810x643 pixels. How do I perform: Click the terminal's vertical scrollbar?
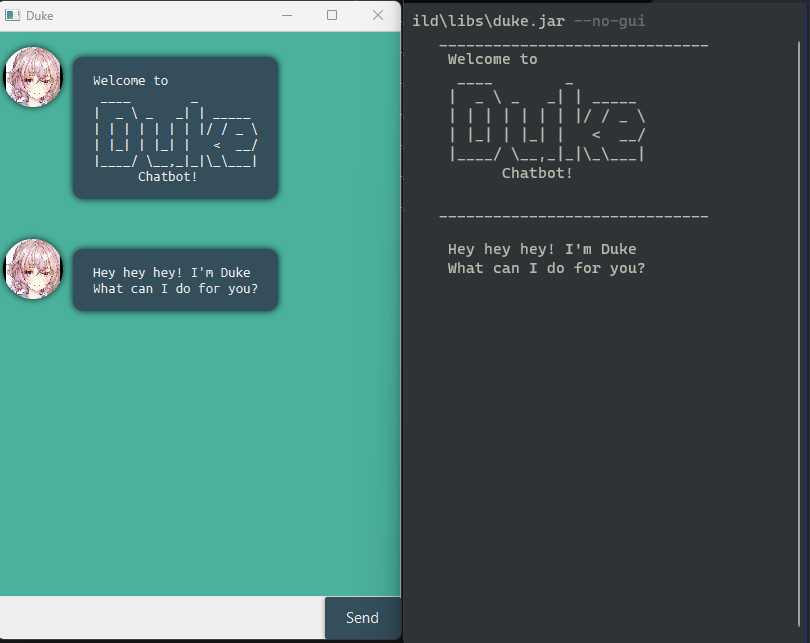802,300
